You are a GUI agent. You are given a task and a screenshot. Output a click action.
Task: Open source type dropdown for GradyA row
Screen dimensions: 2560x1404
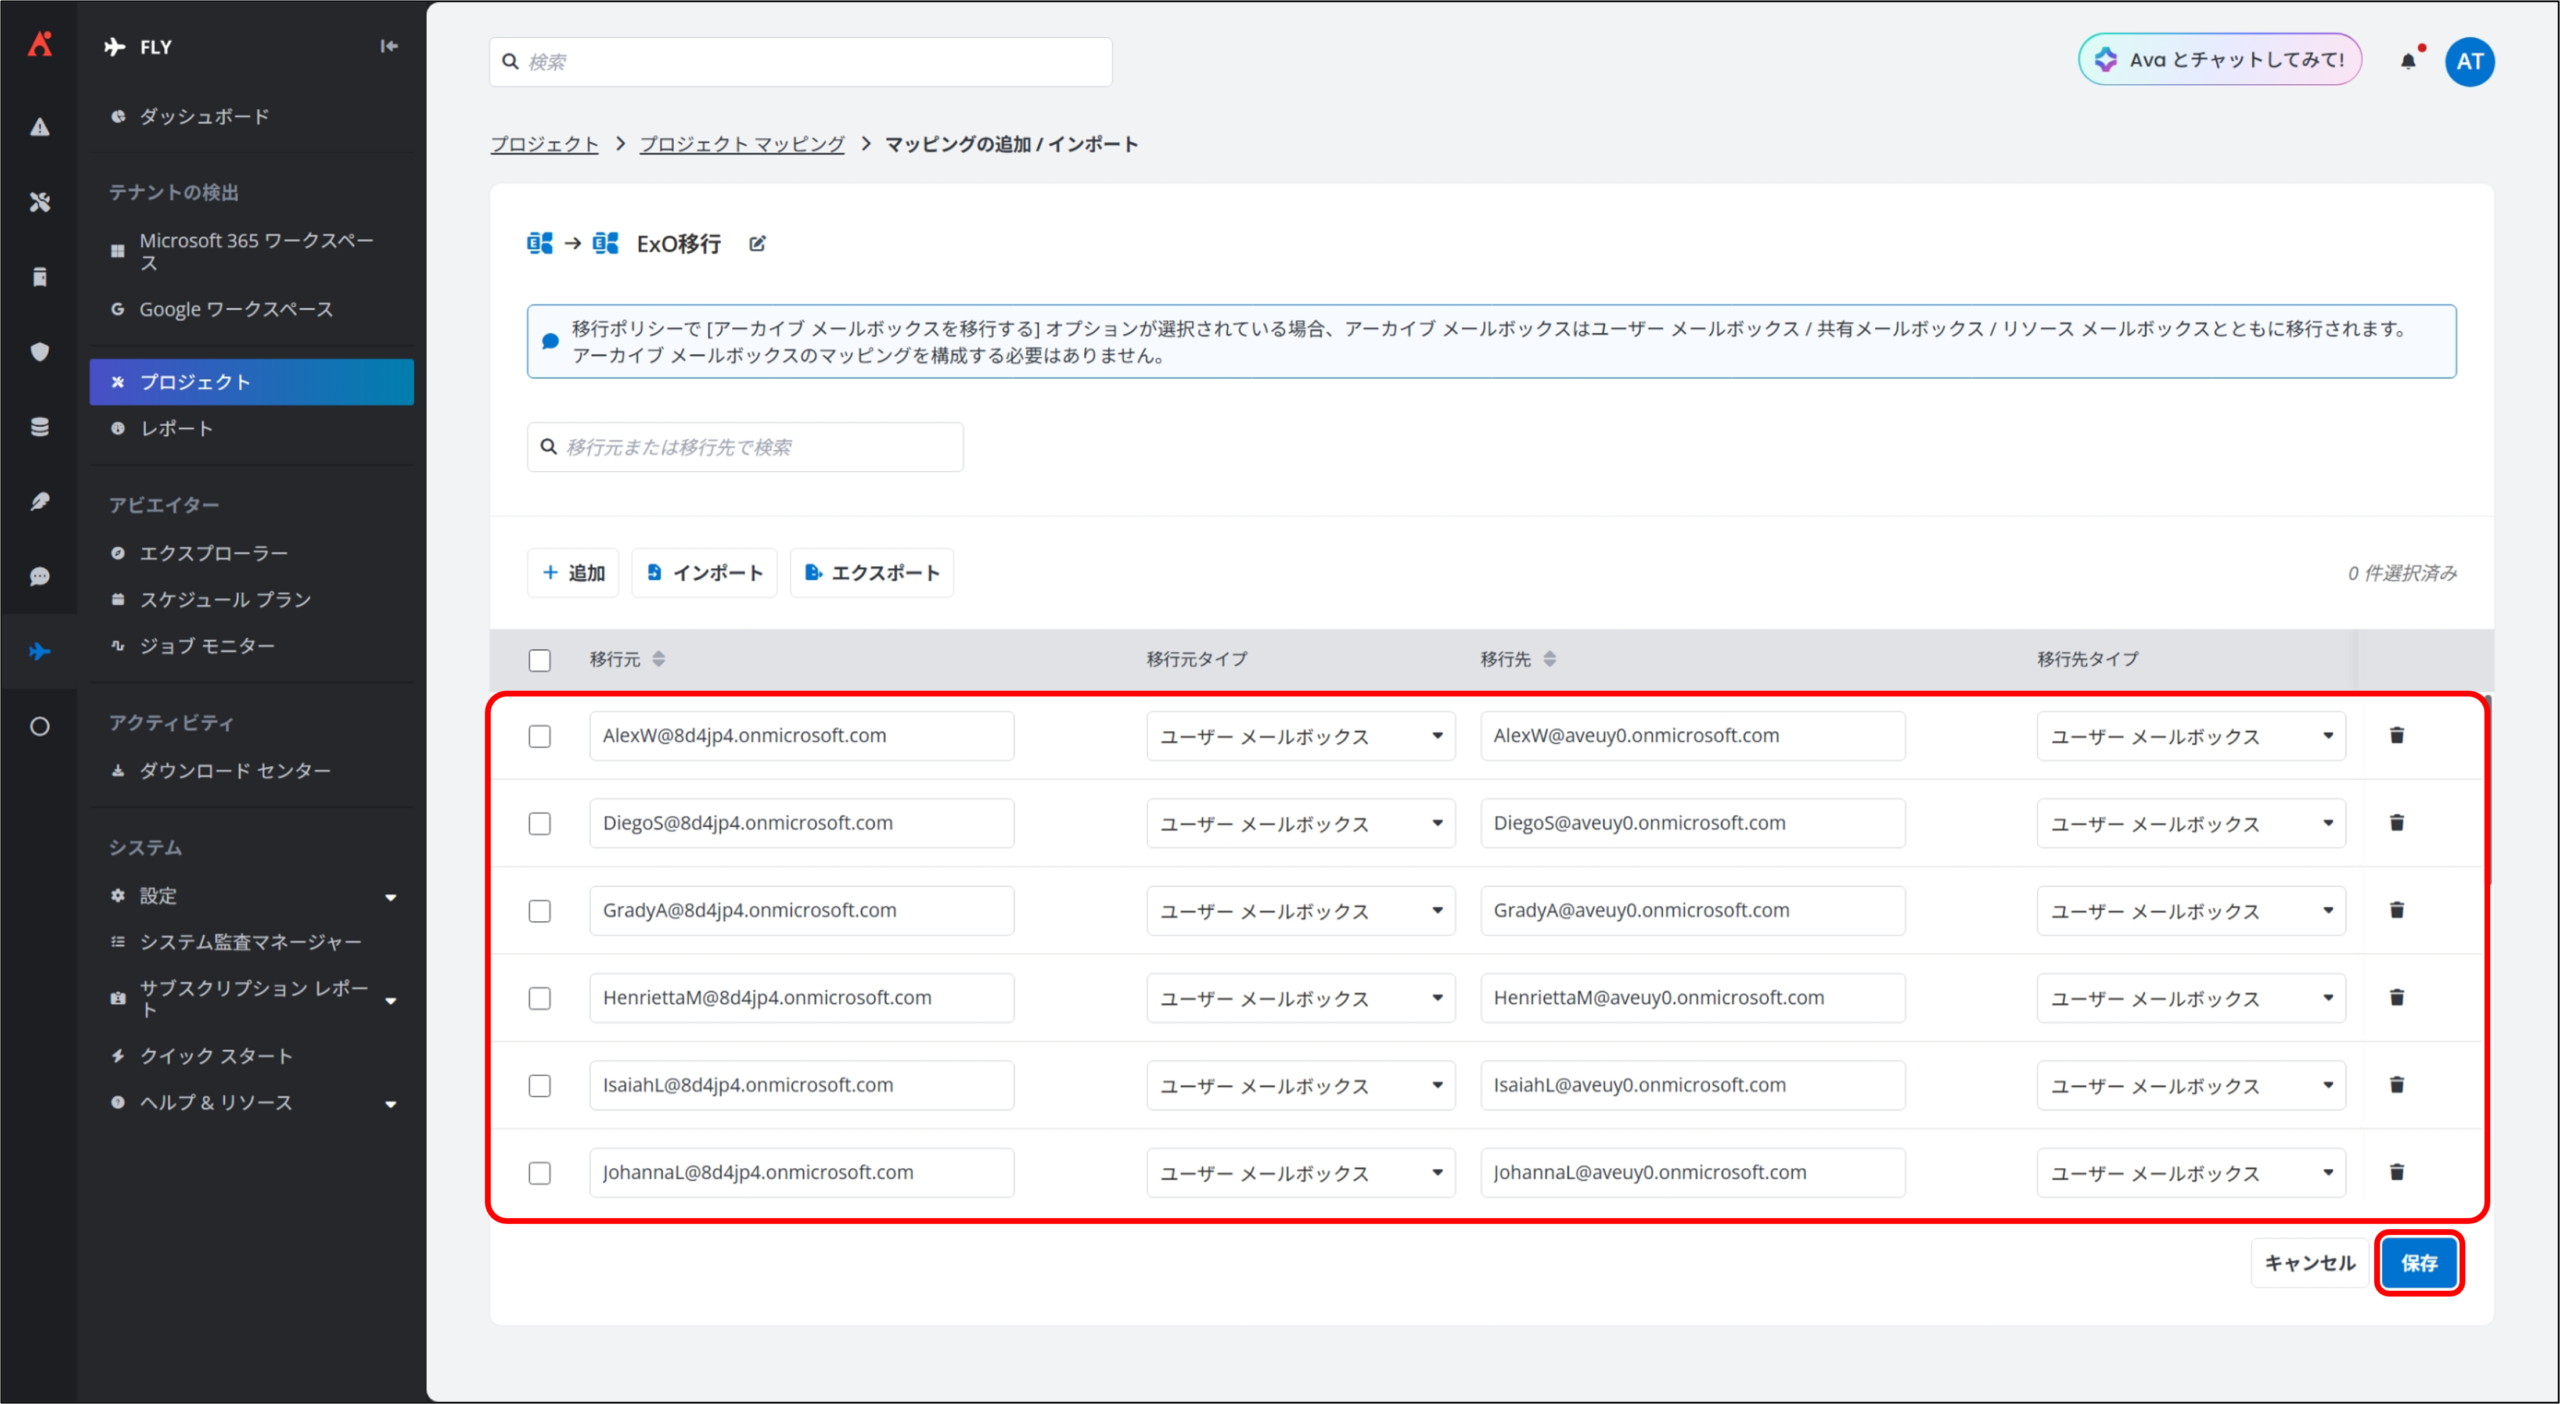tap(1299, 911)
